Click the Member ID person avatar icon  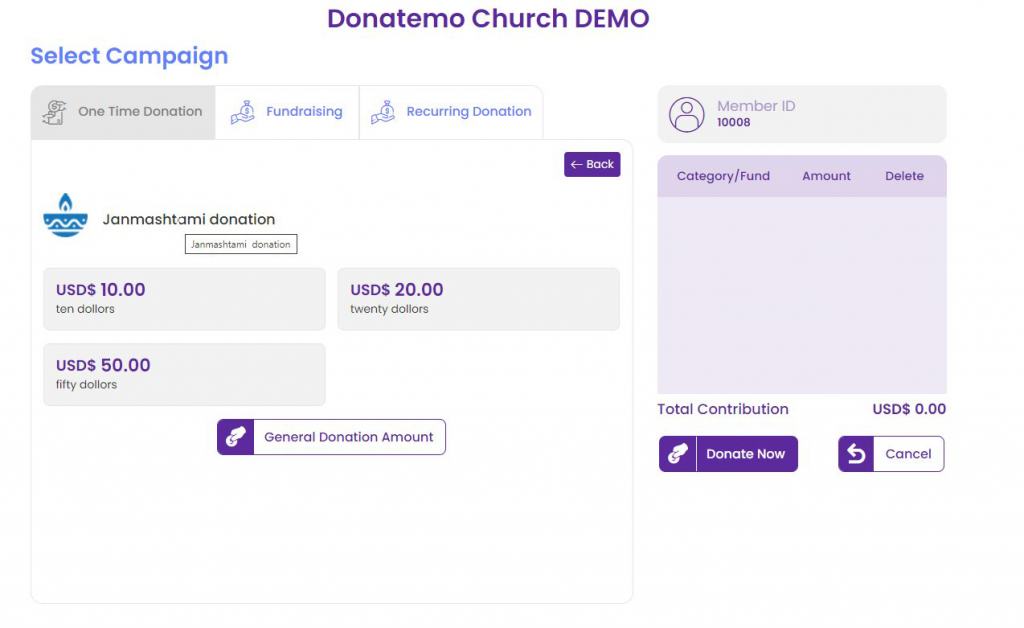point(686,114)
